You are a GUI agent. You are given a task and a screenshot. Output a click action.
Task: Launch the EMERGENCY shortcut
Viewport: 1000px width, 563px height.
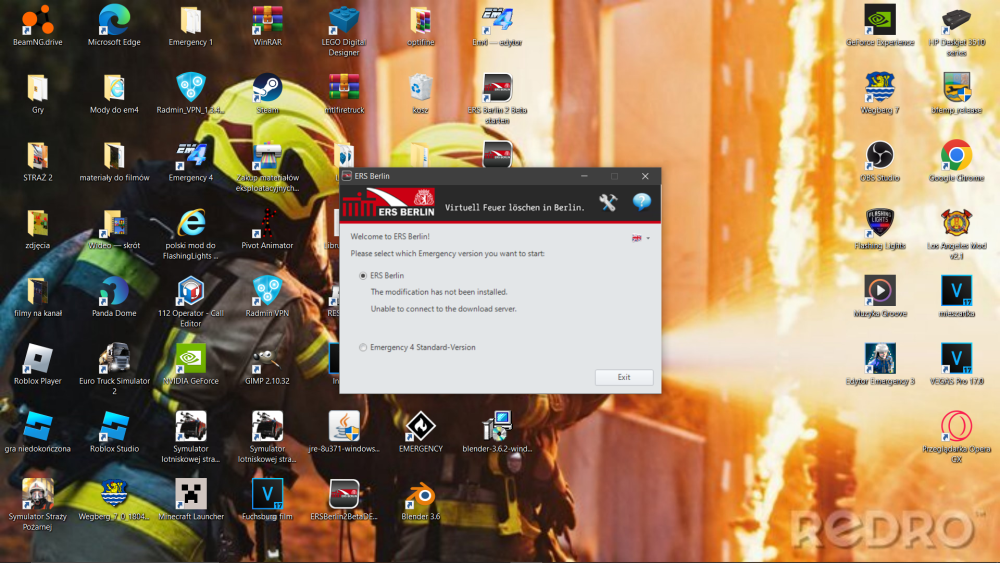[x=420, y=432]
